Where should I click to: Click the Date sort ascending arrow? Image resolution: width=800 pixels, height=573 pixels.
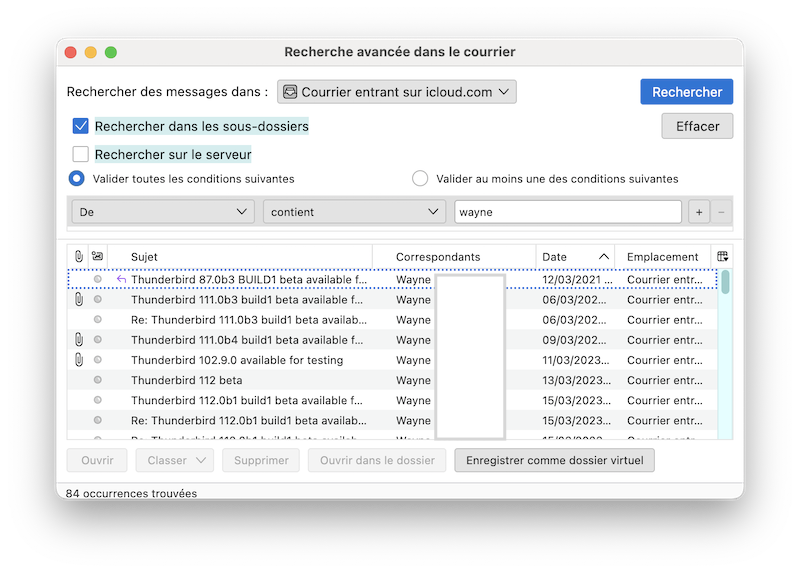(604, 256)
